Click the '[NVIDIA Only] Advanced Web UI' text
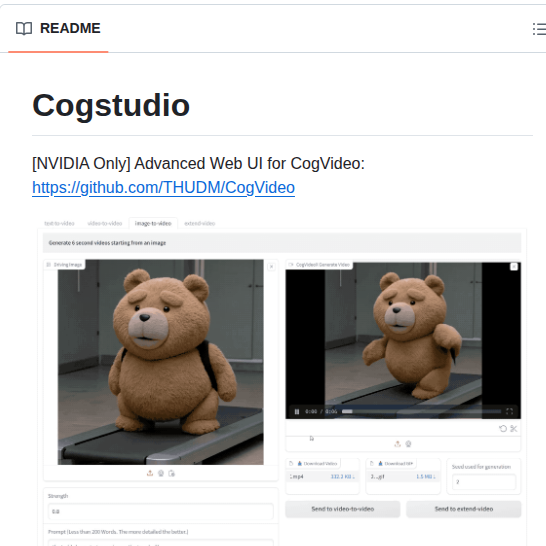 [198, 164]
